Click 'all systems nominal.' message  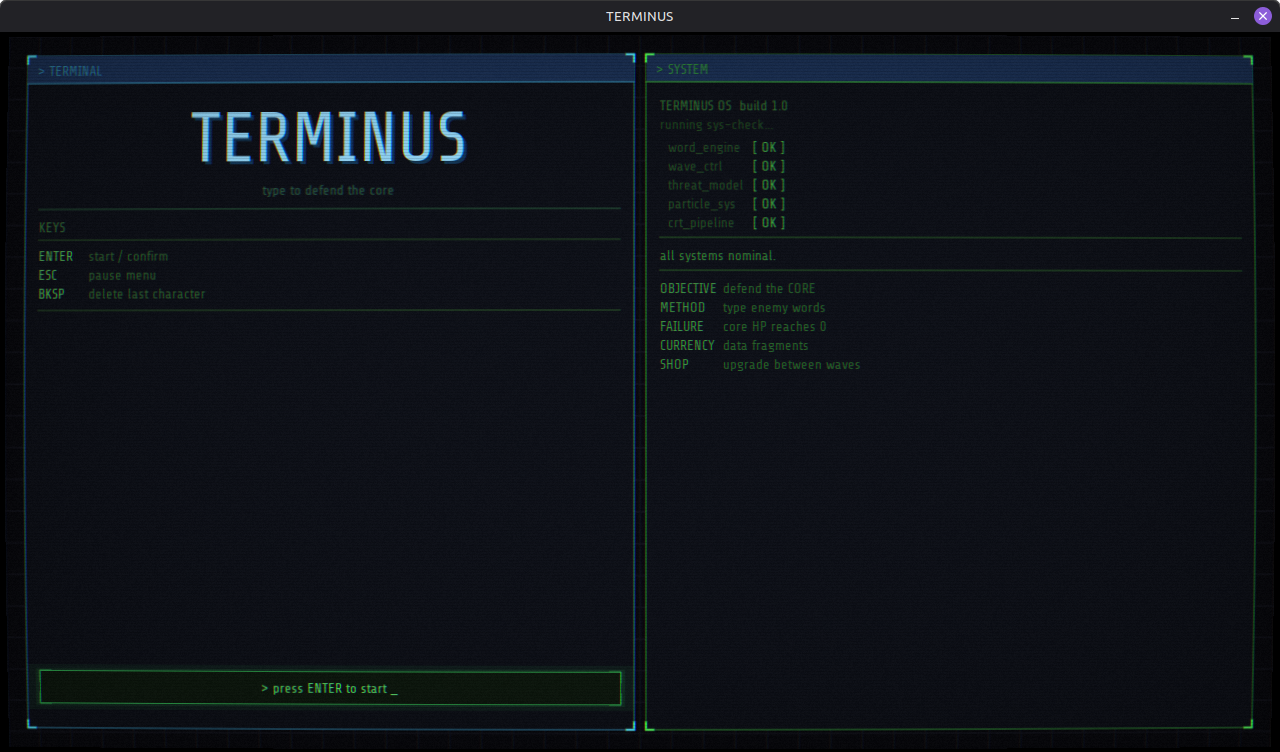[x=718, y=256]
